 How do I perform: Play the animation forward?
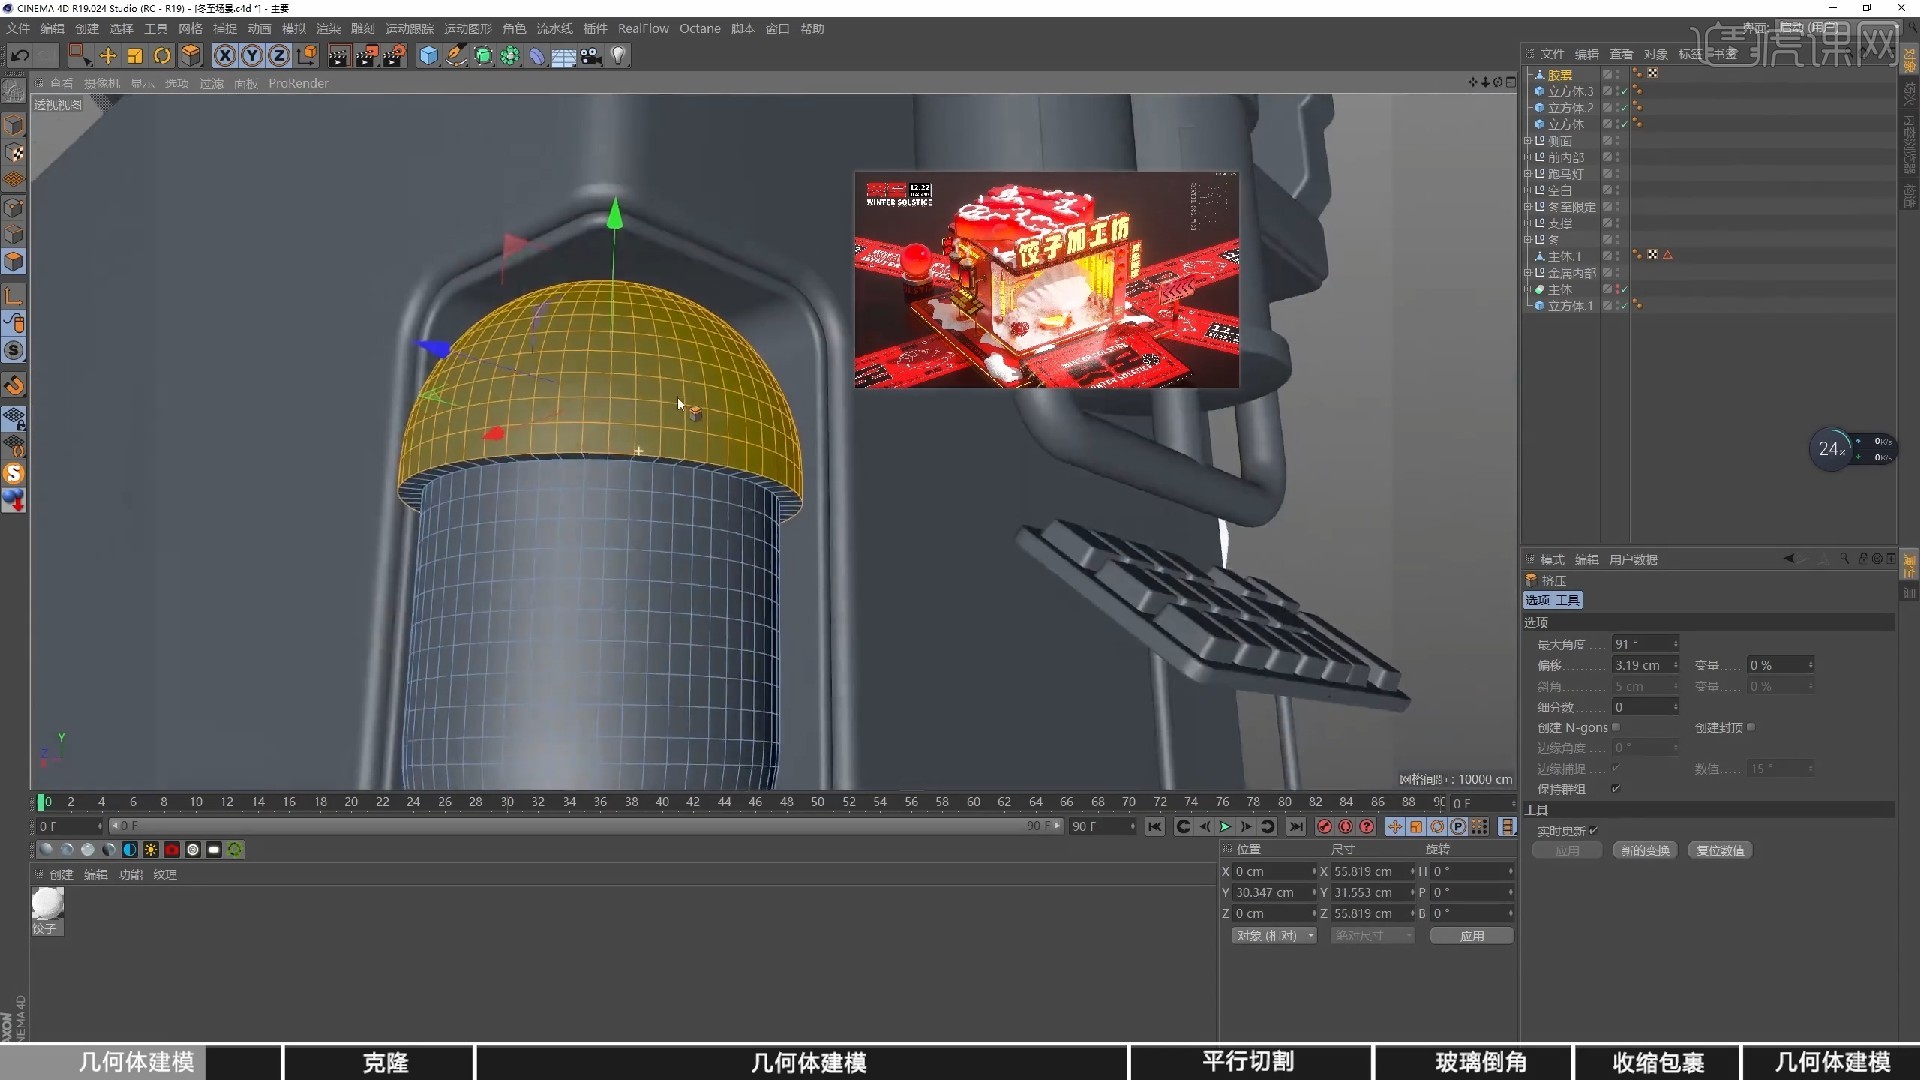(x=1225, y=827)
